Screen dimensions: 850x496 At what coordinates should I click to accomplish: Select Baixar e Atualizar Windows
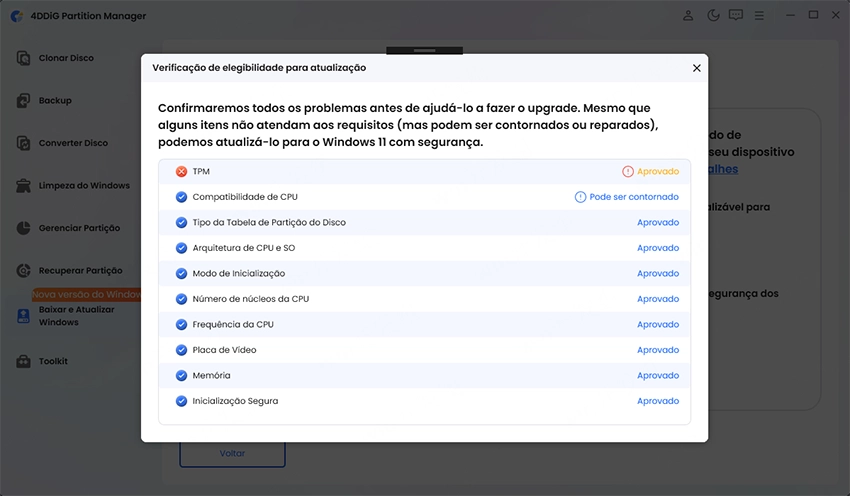(x=76, y=316)
